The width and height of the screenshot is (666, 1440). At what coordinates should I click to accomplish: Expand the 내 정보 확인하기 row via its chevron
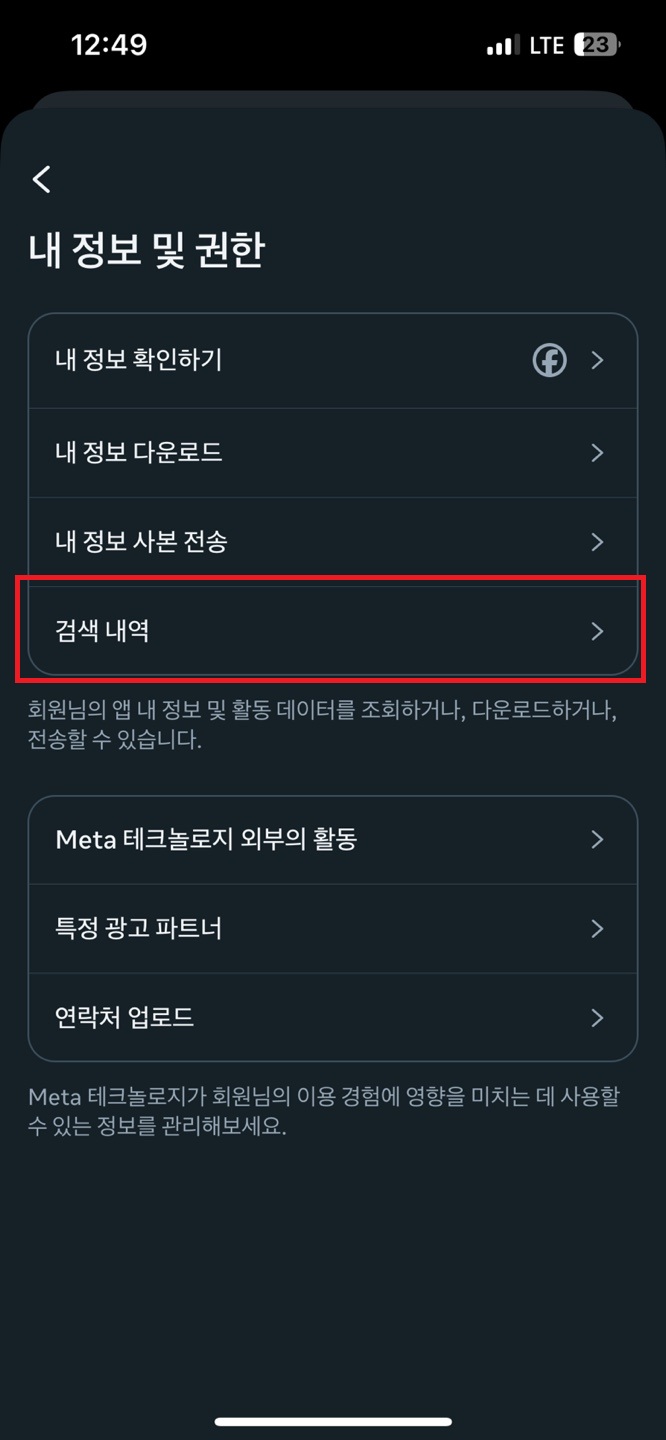pyautogui.click(x=597, y=361)
